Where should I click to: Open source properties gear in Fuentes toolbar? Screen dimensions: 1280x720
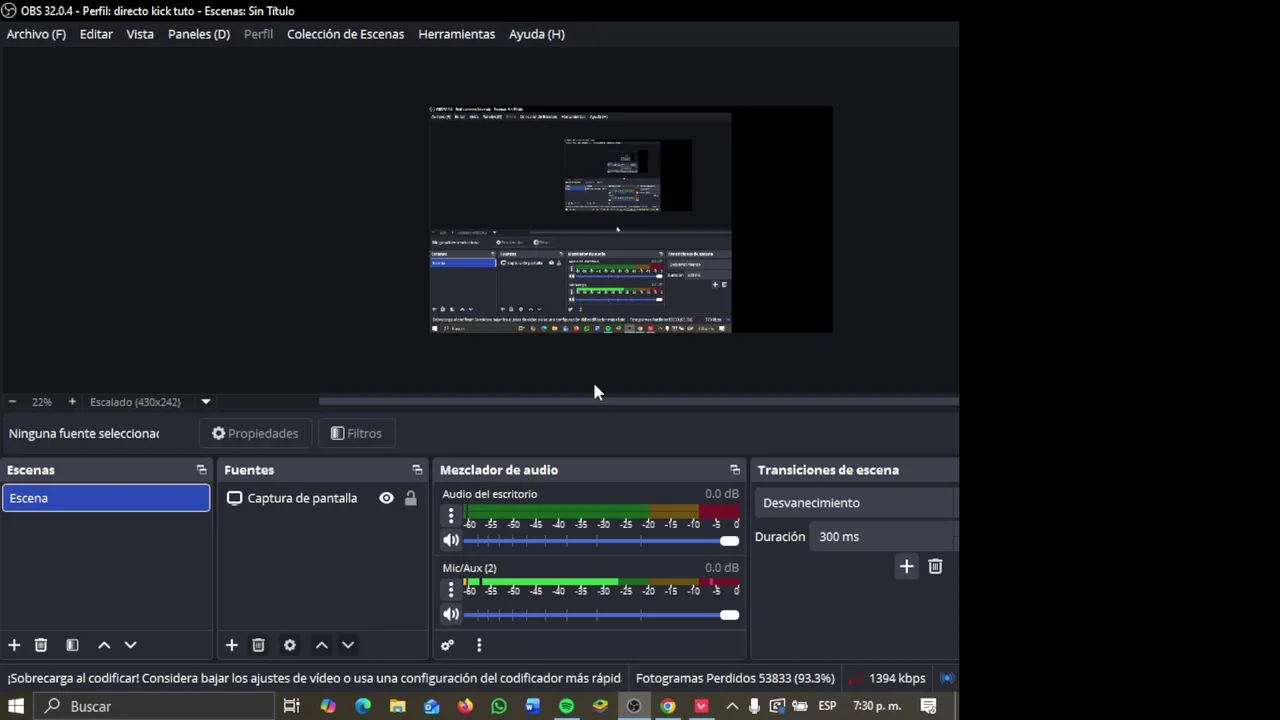tap(290, 645)
